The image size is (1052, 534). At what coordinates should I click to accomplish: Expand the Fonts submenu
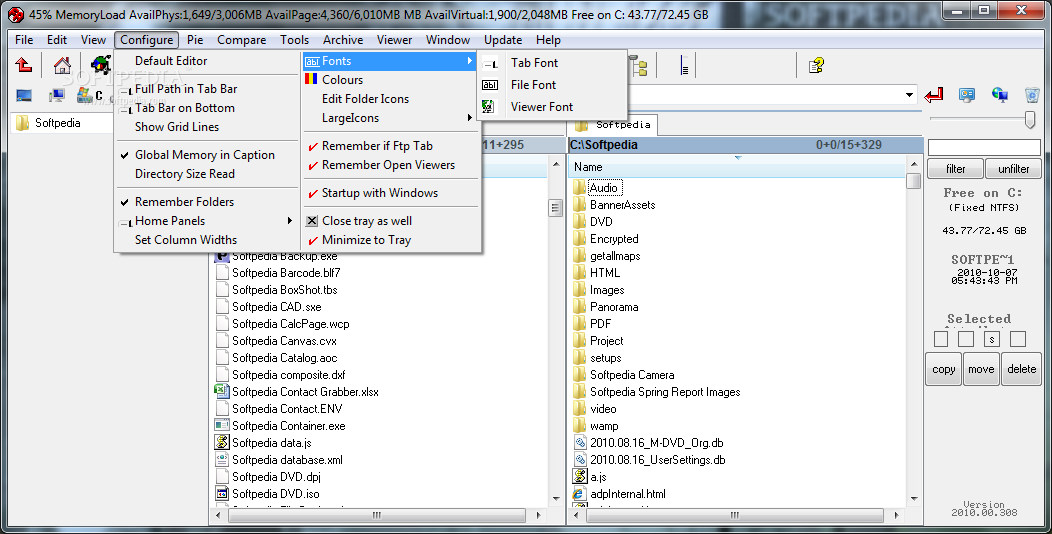(389, 61)
